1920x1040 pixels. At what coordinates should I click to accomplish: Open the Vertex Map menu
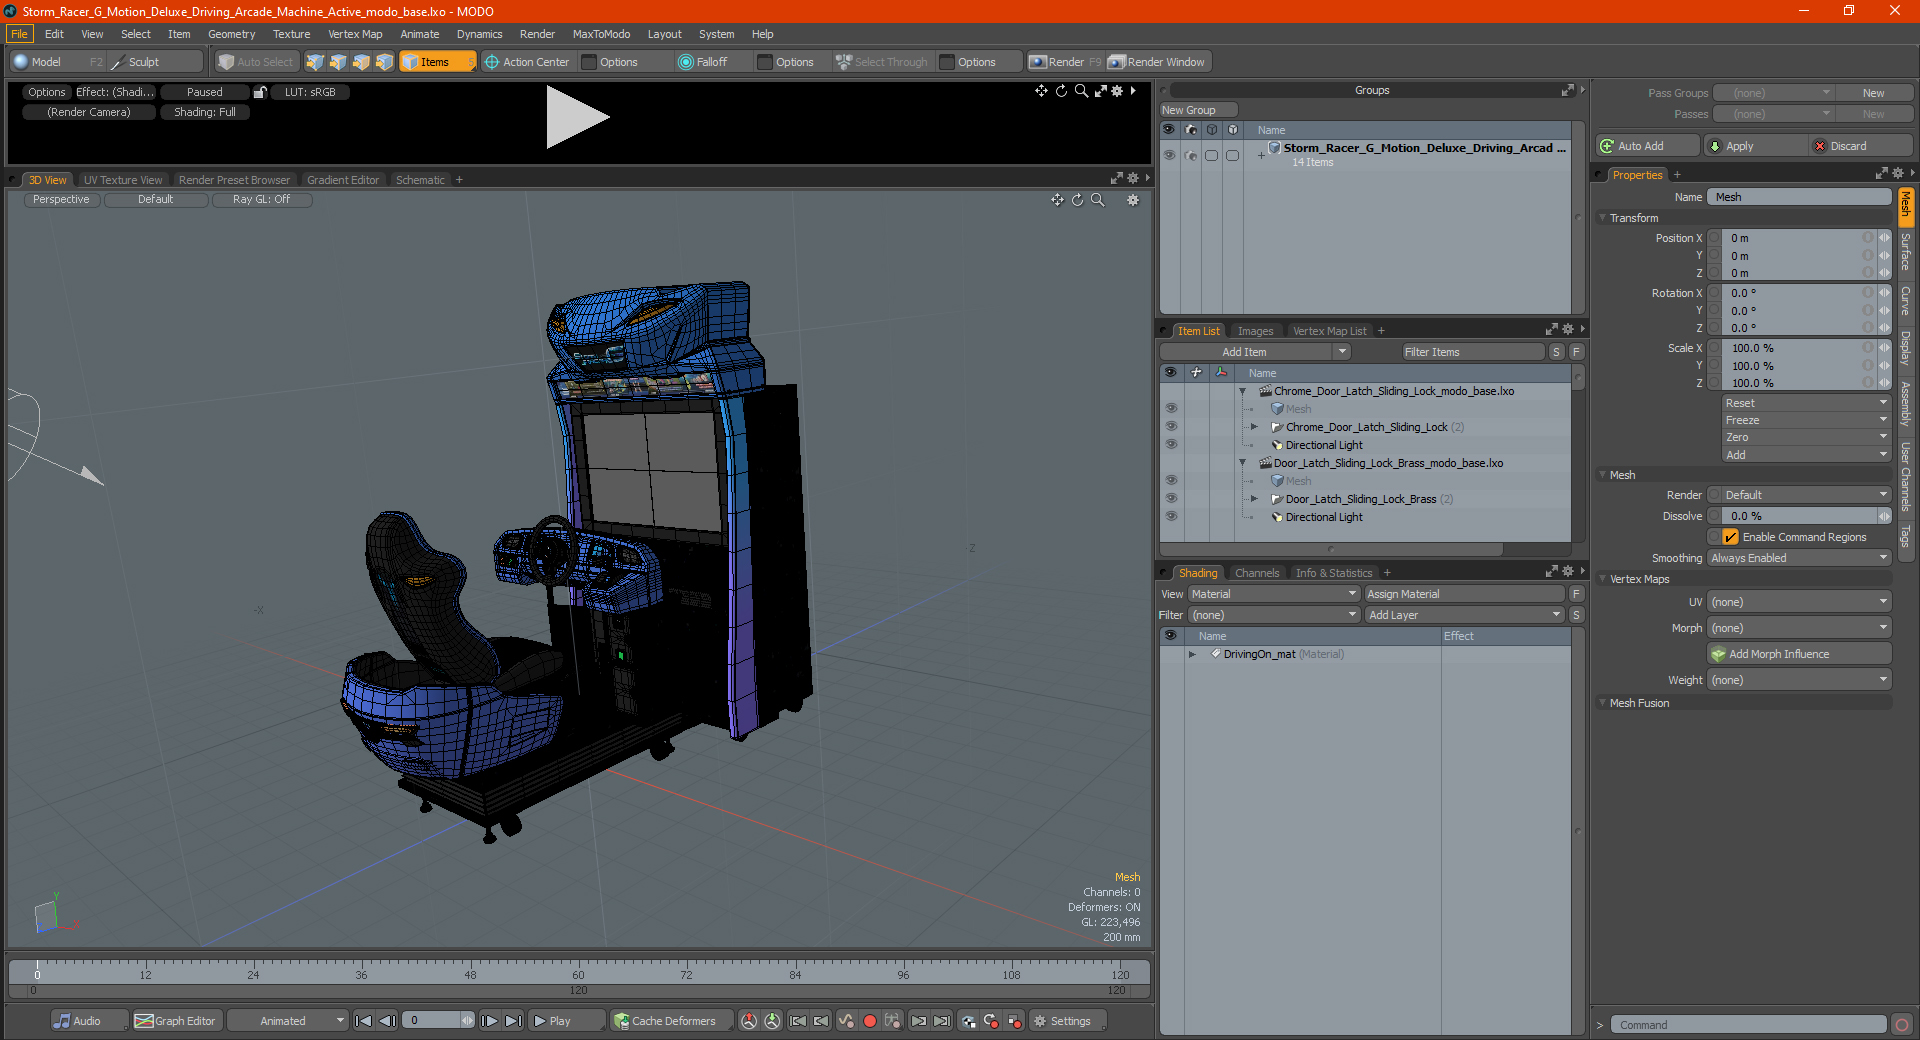(x=355, y=34)
